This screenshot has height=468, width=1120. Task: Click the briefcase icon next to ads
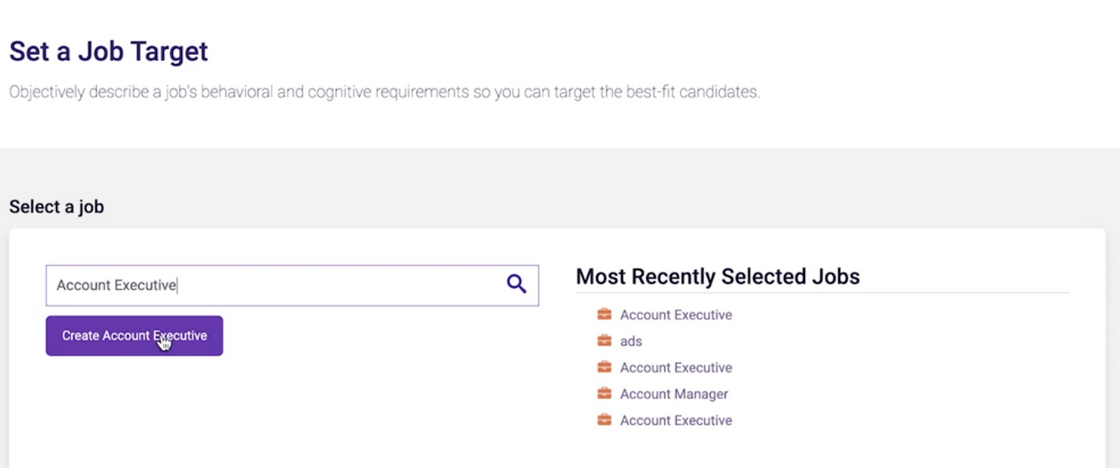(x=604, y=341)
